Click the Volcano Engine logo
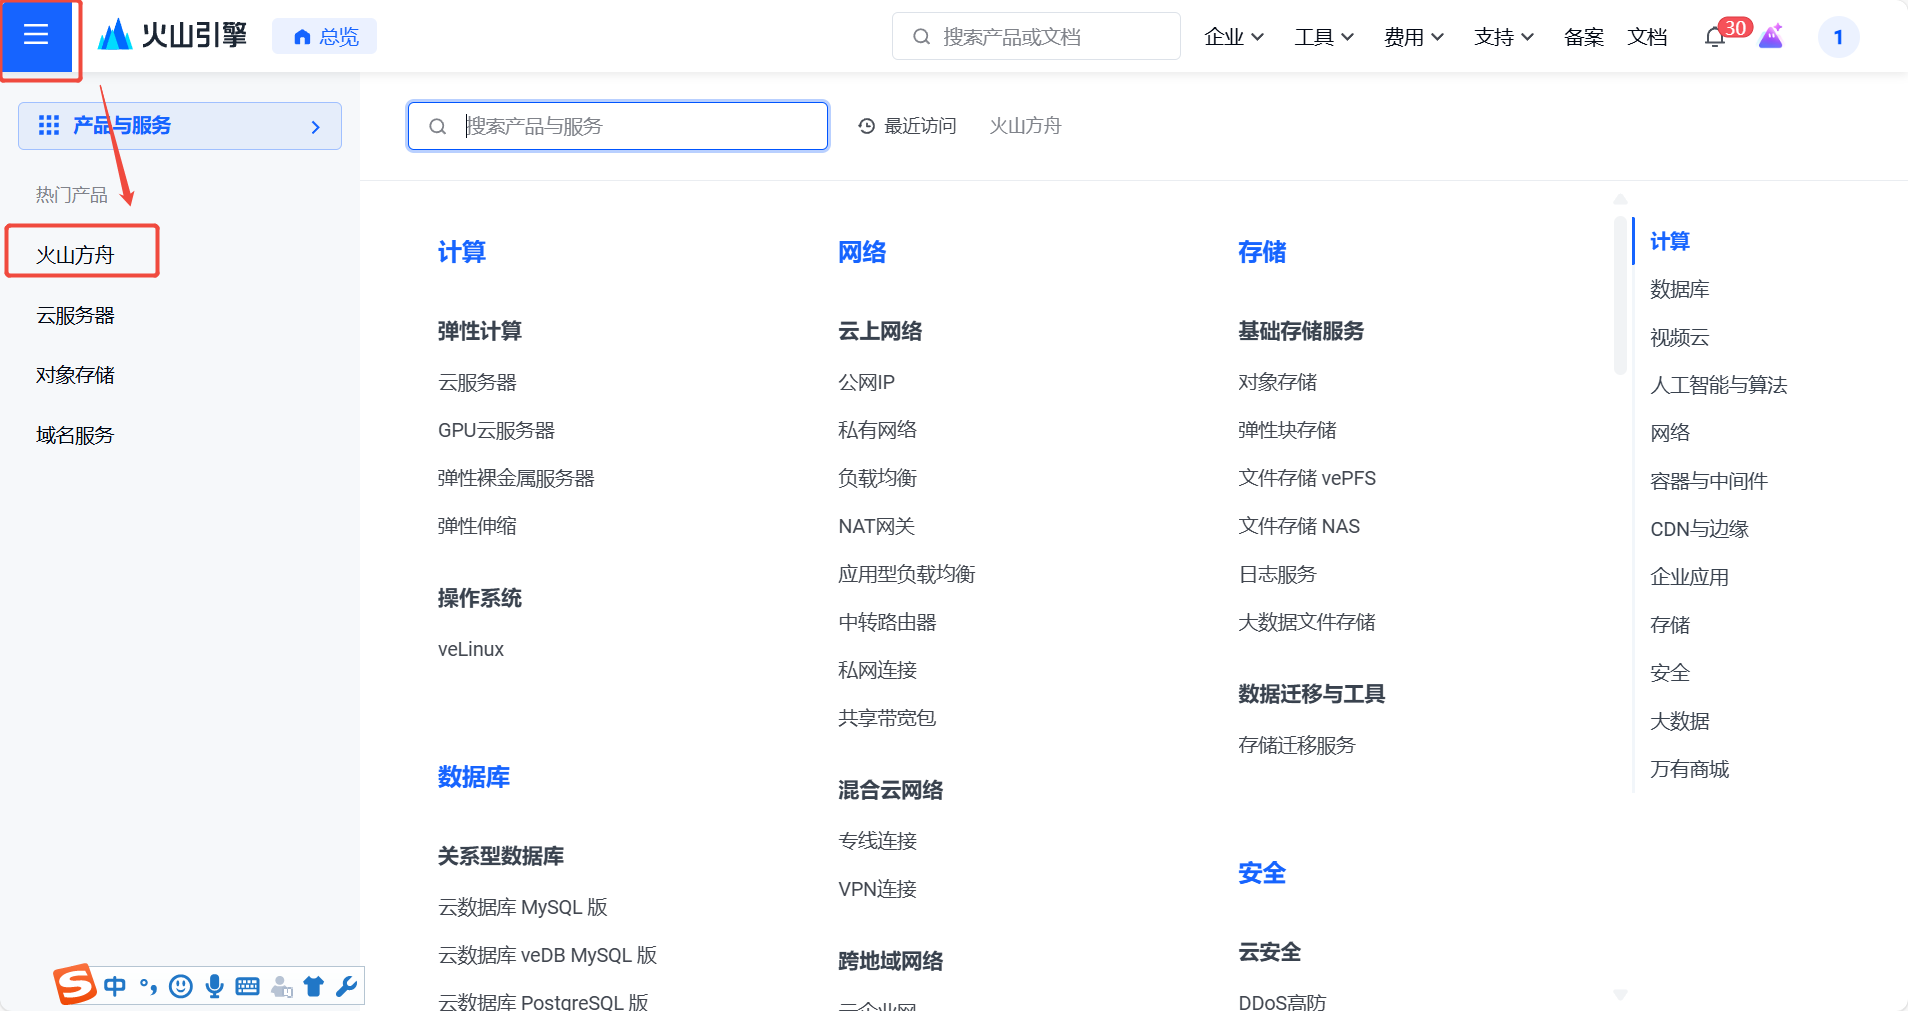 pos(172,36)
